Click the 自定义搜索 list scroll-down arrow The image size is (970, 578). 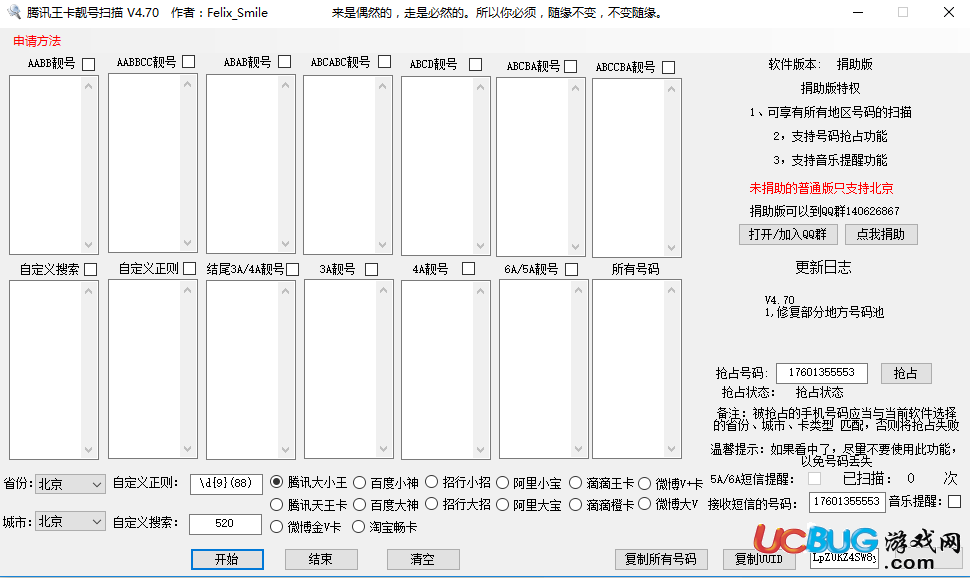click(88, 450)
